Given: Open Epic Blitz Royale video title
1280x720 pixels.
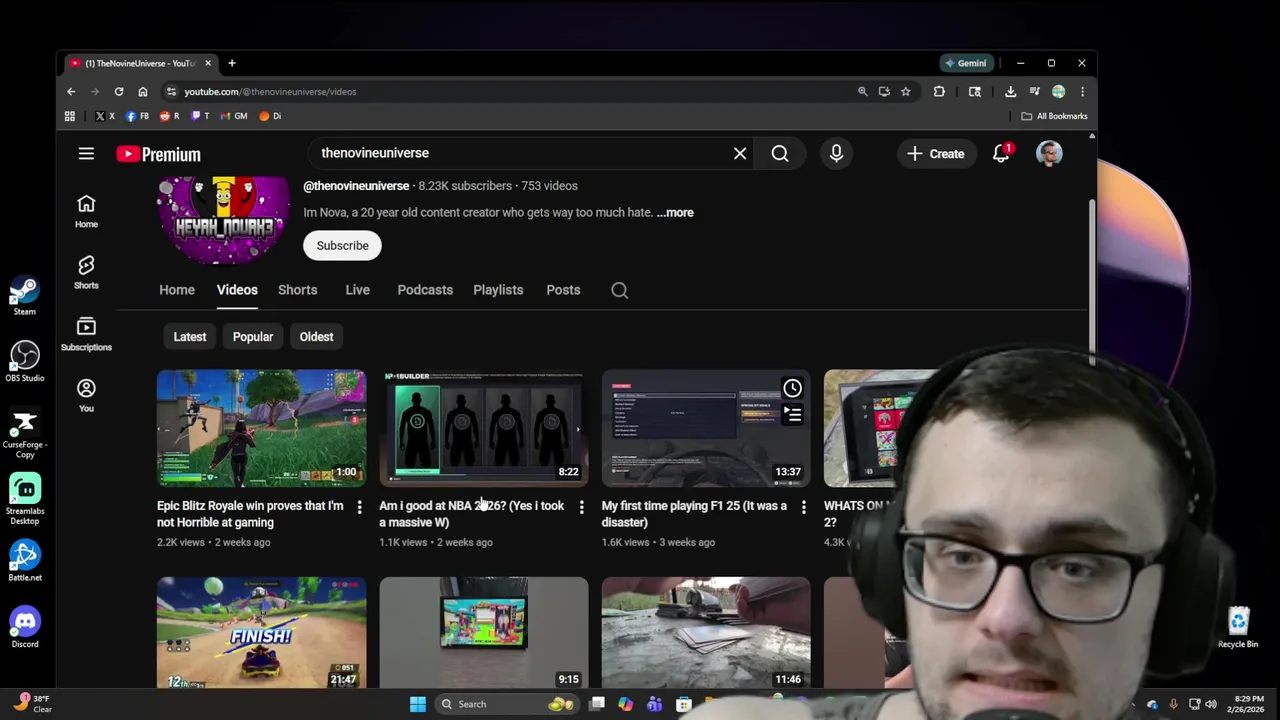Looking at the screenshot, I should 250,514.
